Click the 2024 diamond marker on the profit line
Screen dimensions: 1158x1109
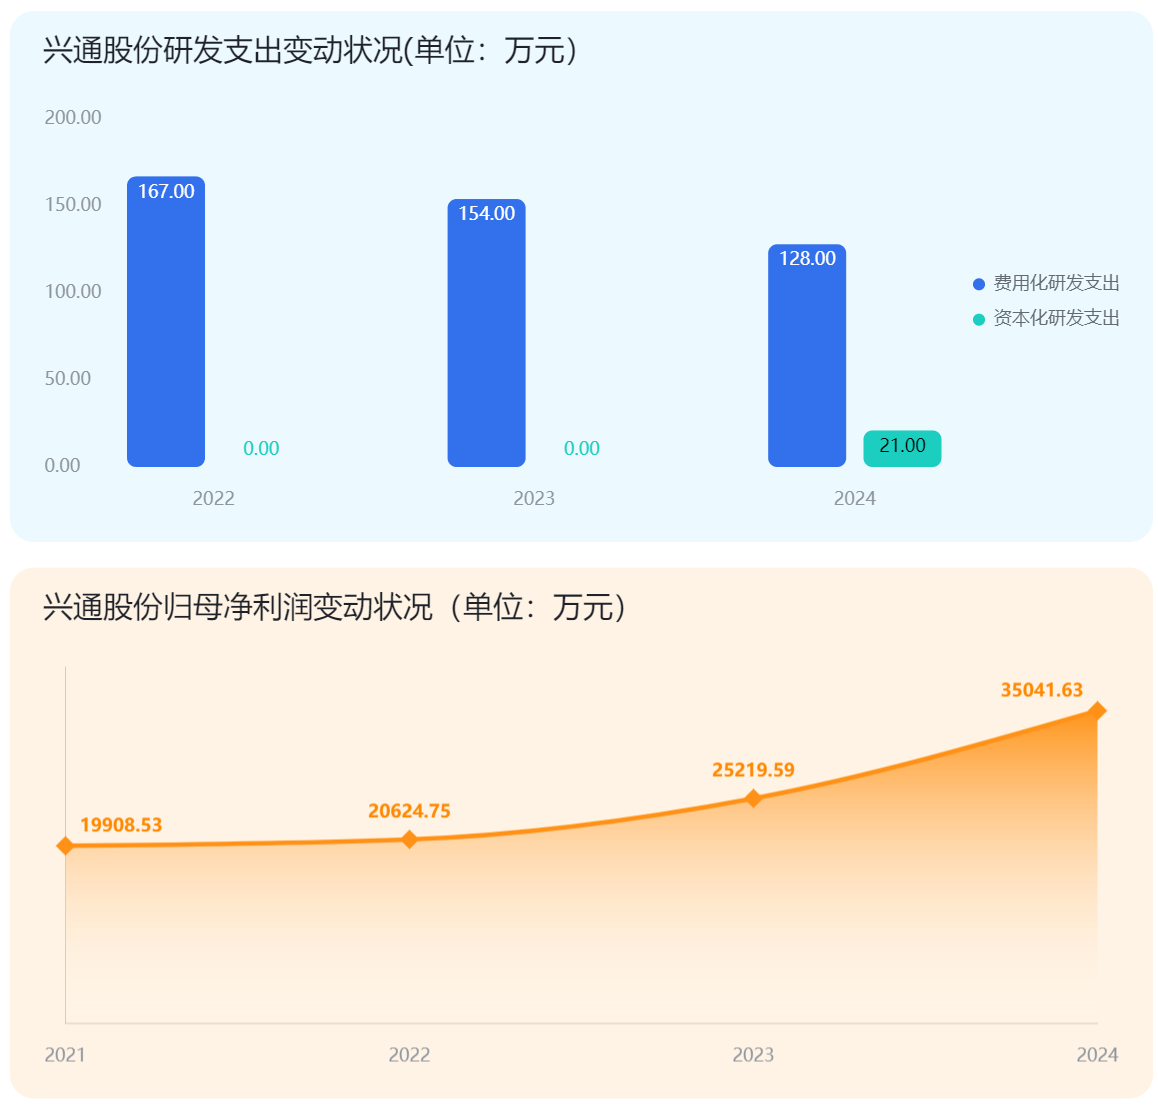[1097, 711]
